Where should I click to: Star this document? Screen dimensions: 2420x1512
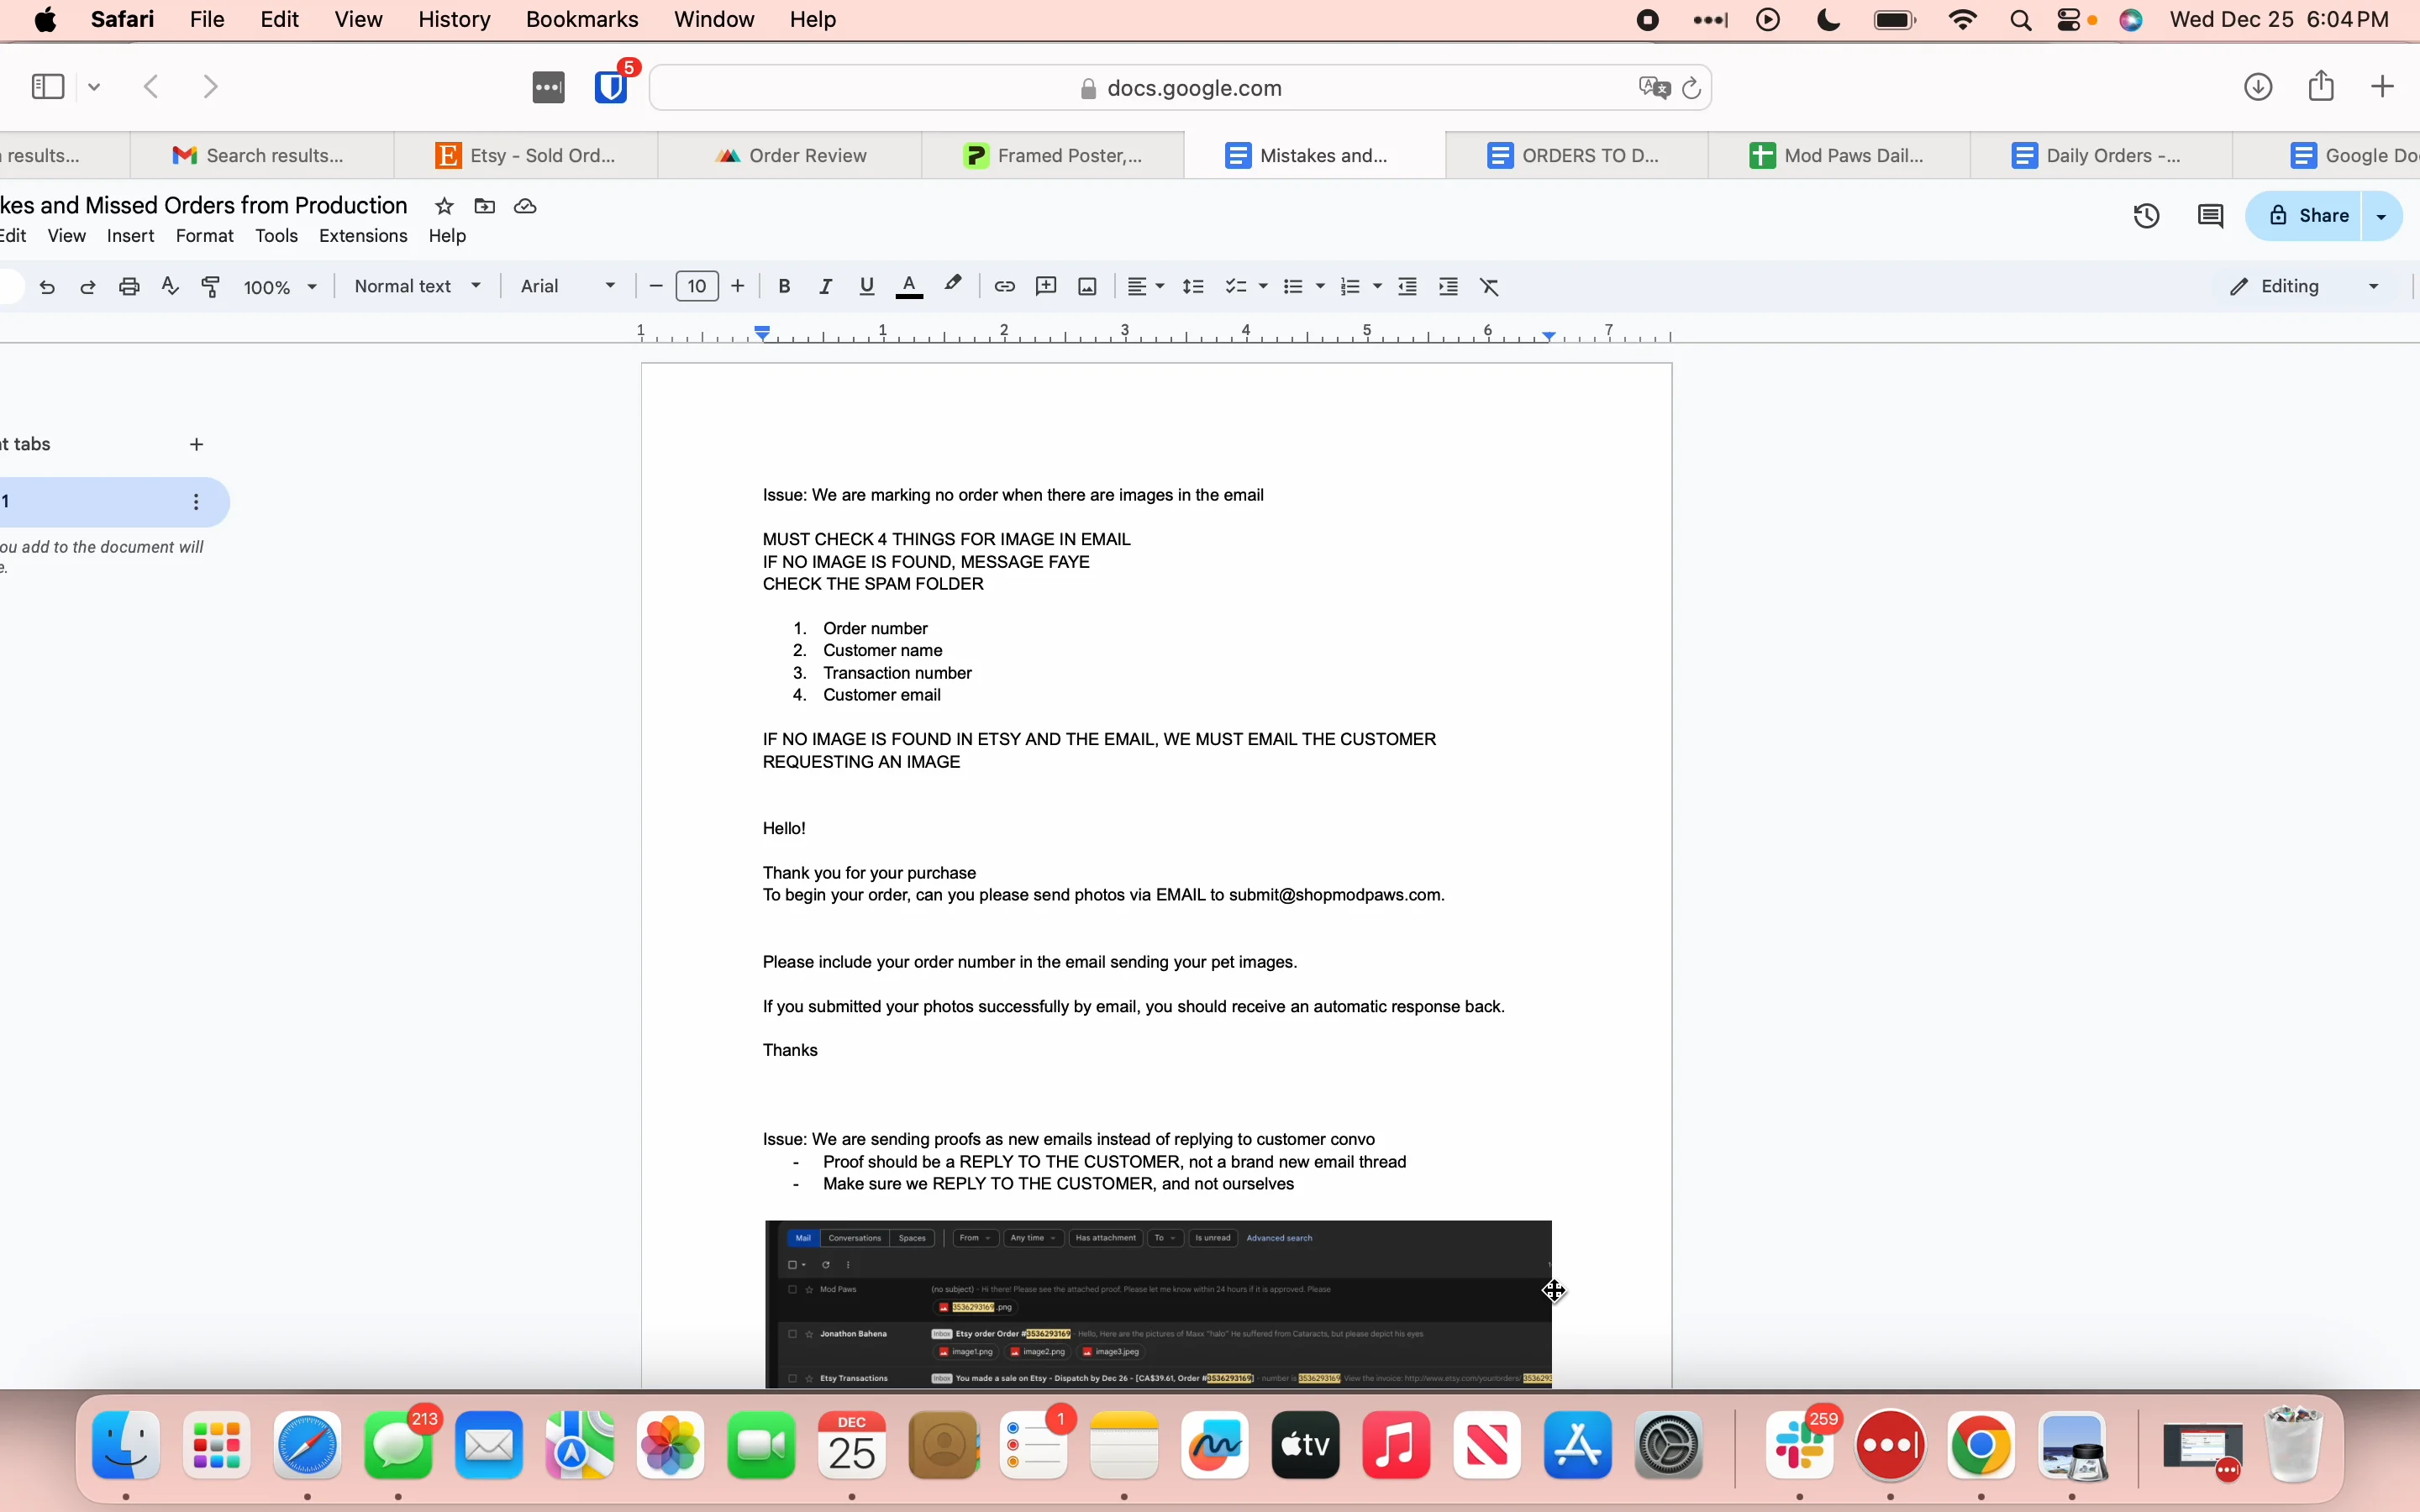(445, 207)
